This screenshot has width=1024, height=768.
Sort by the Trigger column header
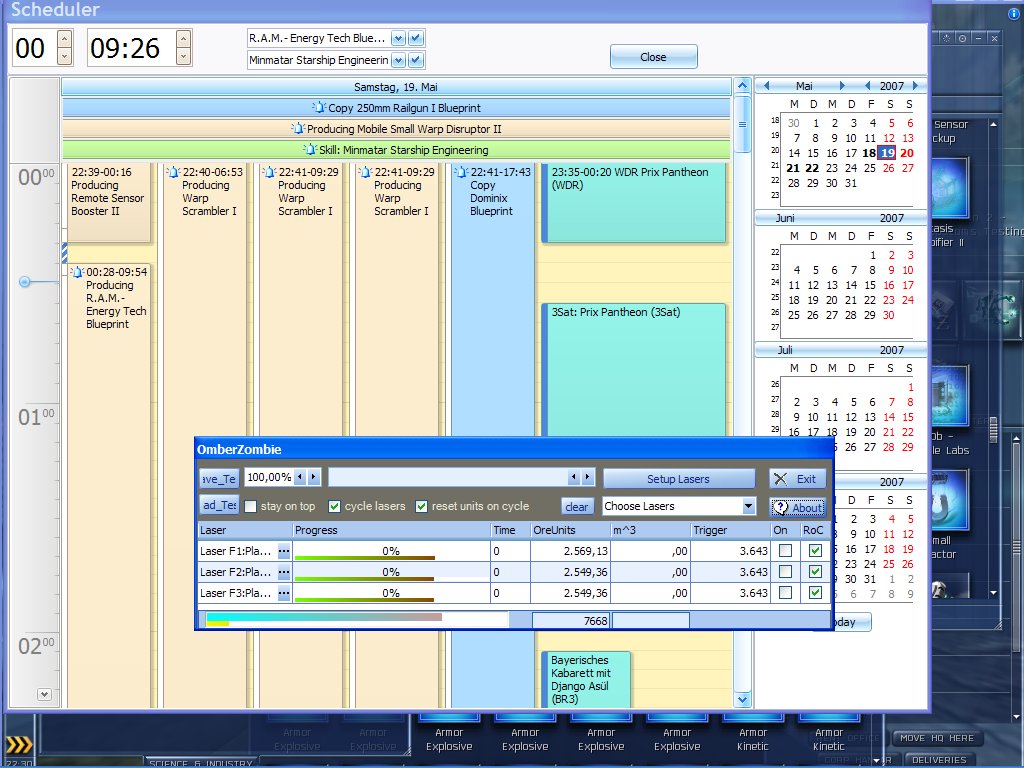coord(730,530)
